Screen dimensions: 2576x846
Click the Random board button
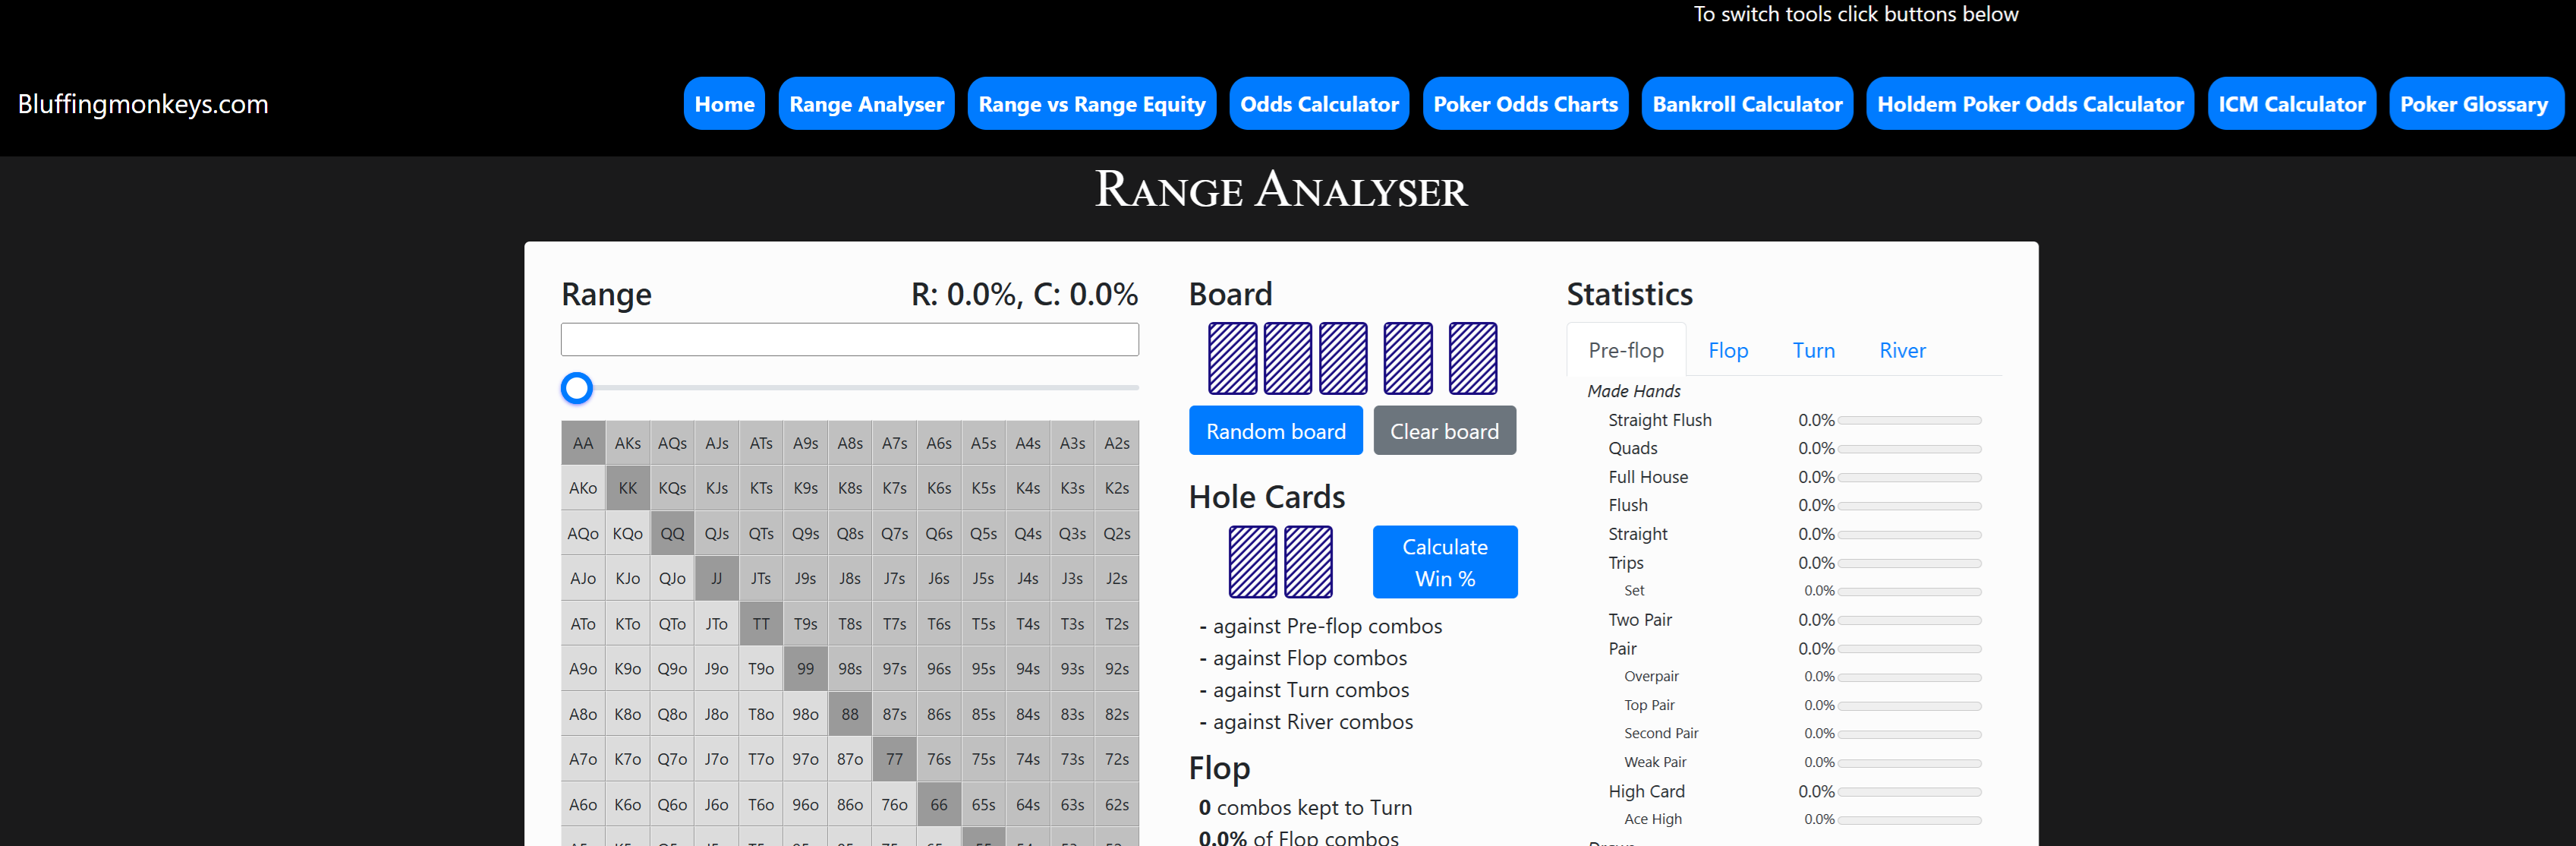pos(1275,431)
